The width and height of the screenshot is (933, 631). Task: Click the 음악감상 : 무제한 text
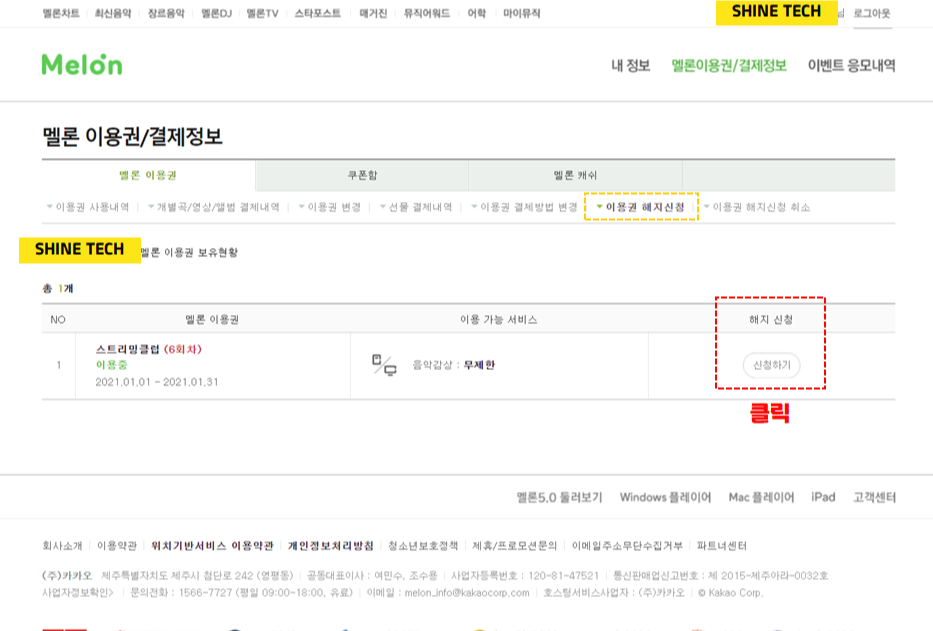pos(454,365)
